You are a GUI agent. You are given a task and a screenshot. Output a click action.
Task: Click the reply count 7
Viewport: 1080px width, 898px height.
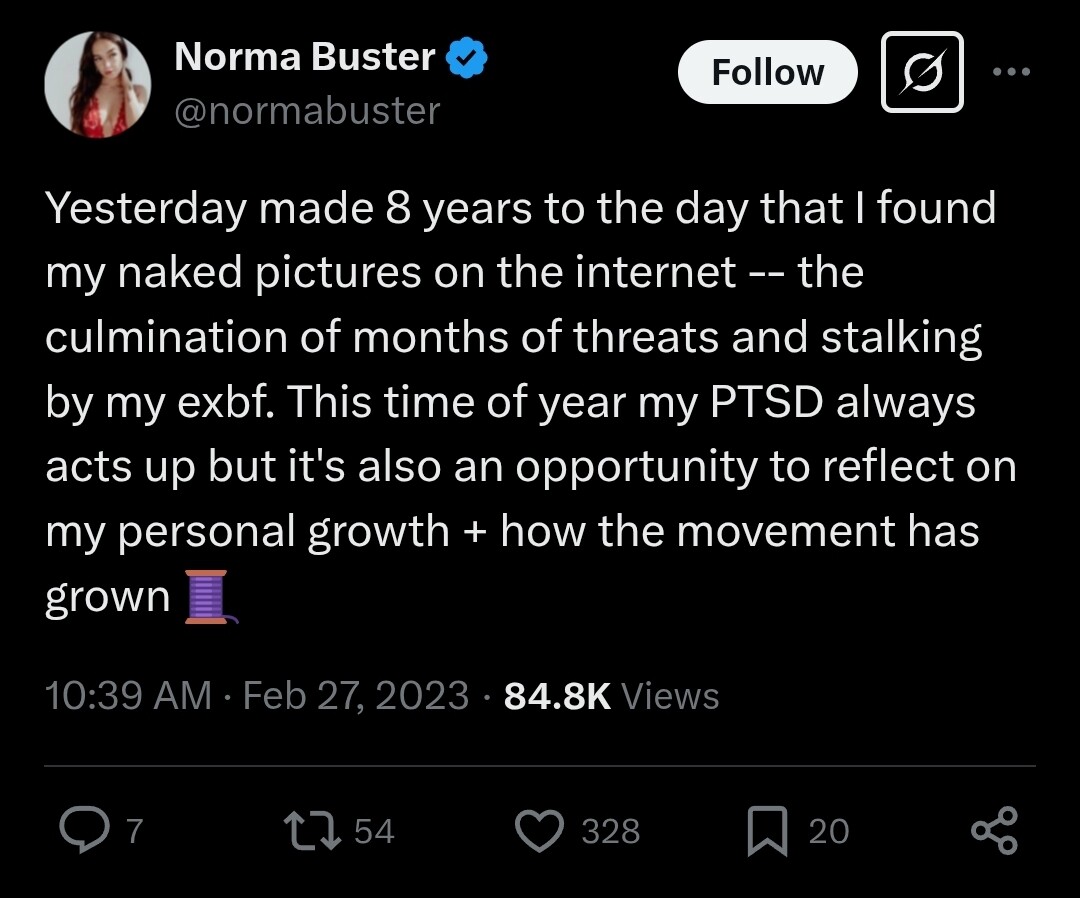[x=135, y=831]
